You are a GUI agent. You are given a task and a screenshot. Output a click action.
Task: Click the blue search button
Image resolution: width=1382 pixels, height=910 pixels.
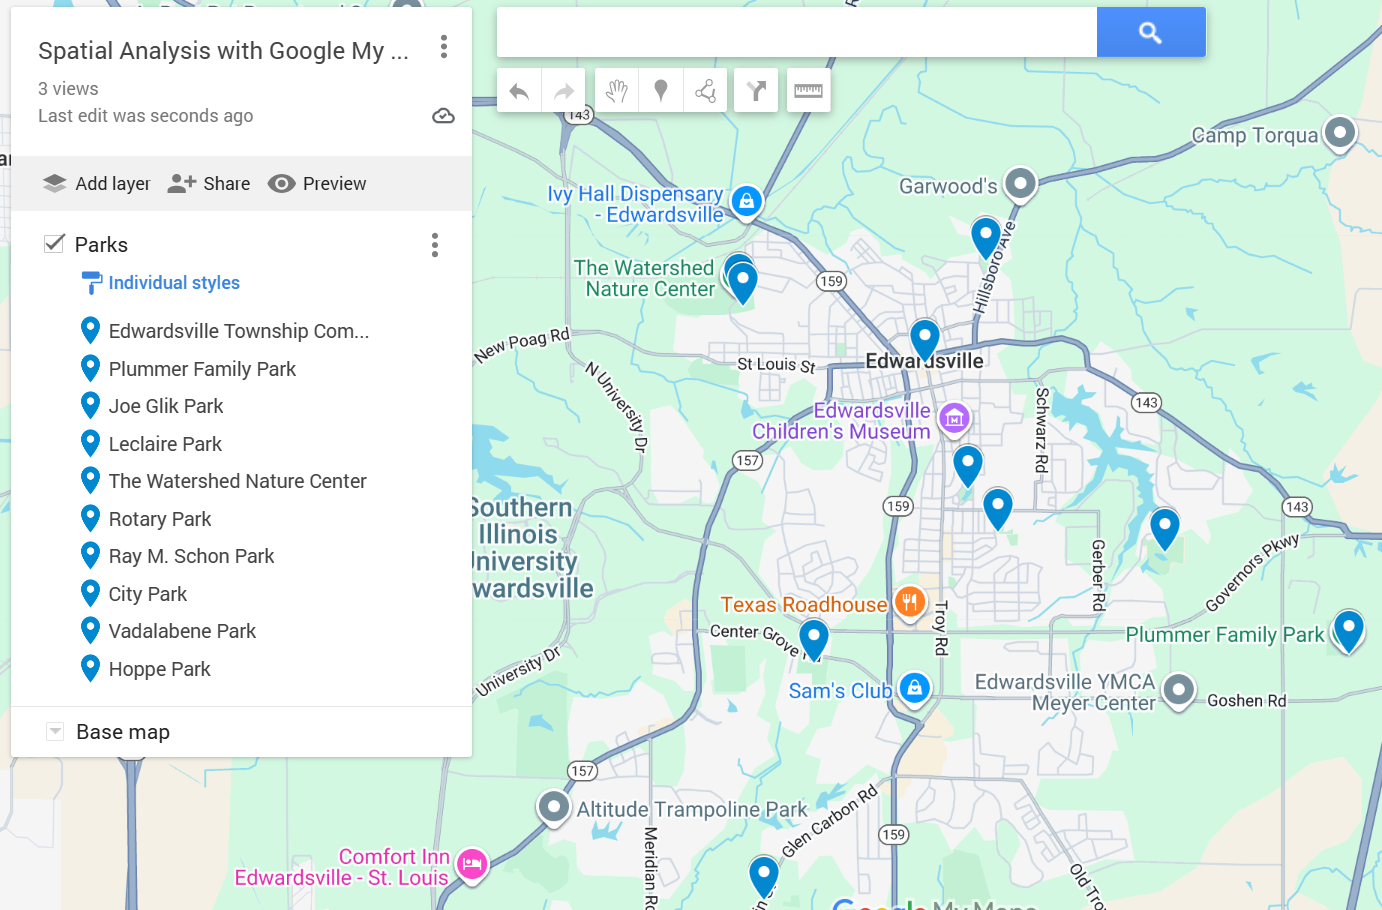pyautogui.click(x=1150, y=32)
